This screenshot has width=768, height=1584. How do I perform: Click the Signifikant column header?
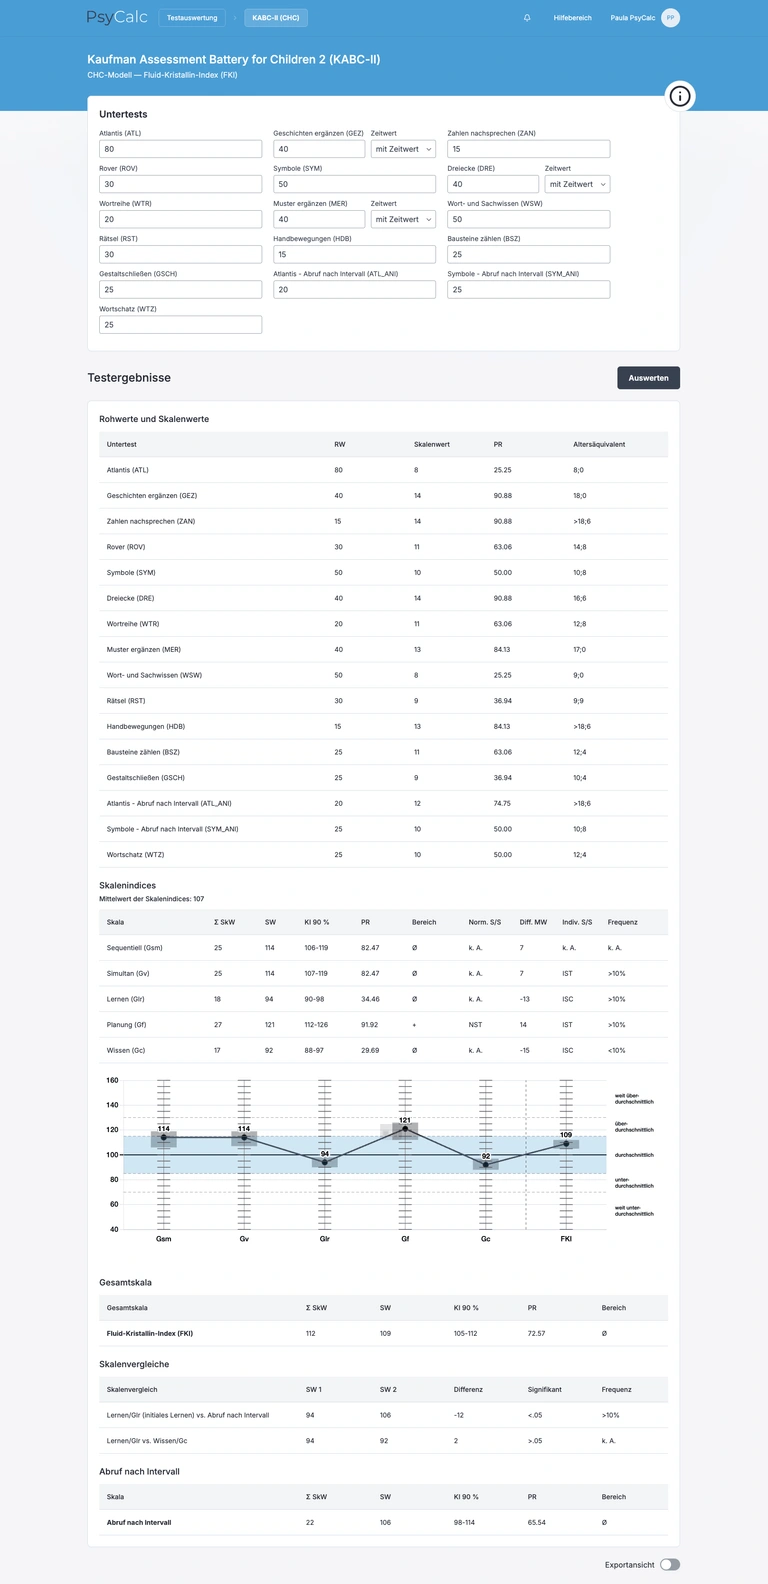[545, 1389]
